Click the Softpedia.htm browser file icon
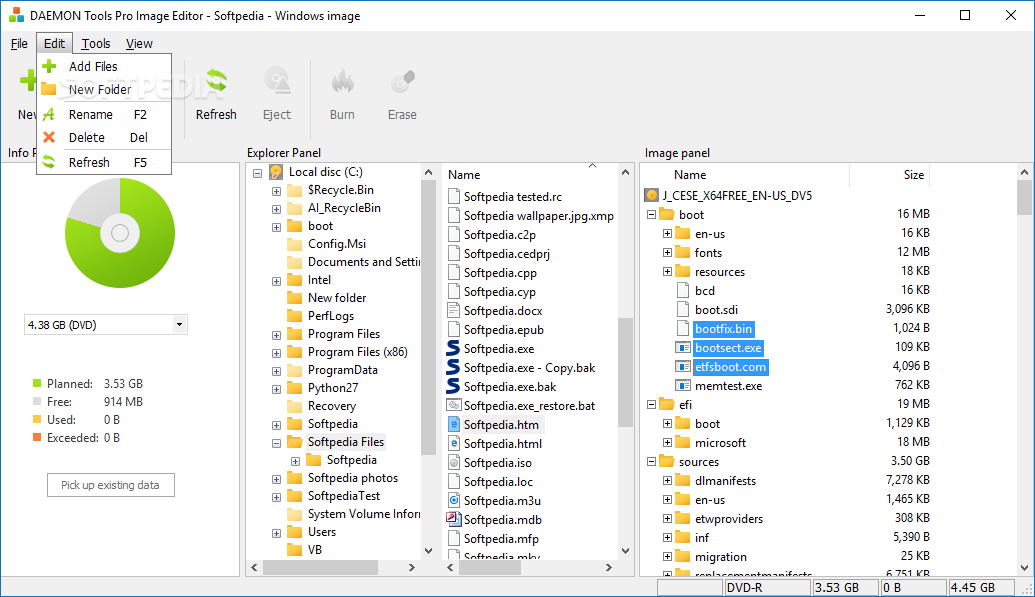Viewport: 1035px width, 597px height. pos(453,425)
